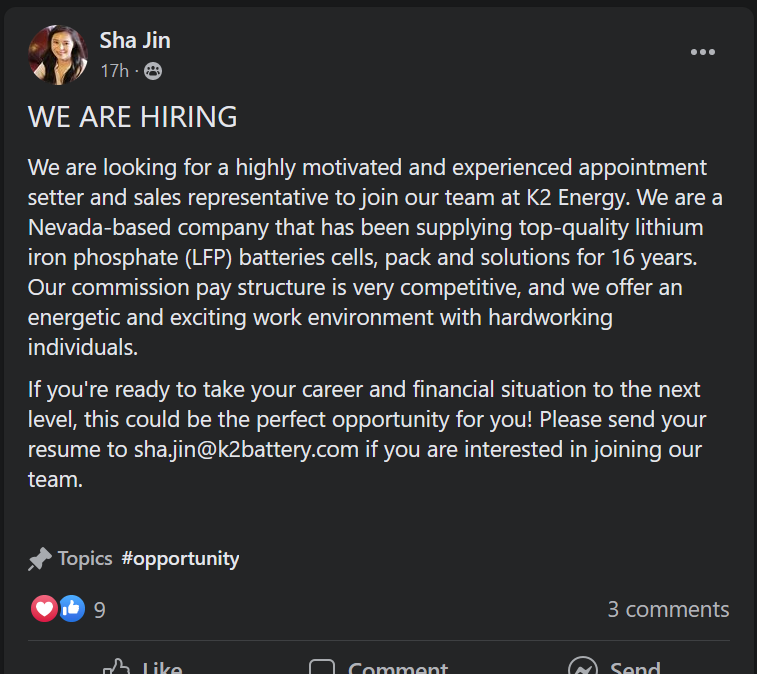
Task: Click the pin icon beside Topics
Action: click(40, 559)
